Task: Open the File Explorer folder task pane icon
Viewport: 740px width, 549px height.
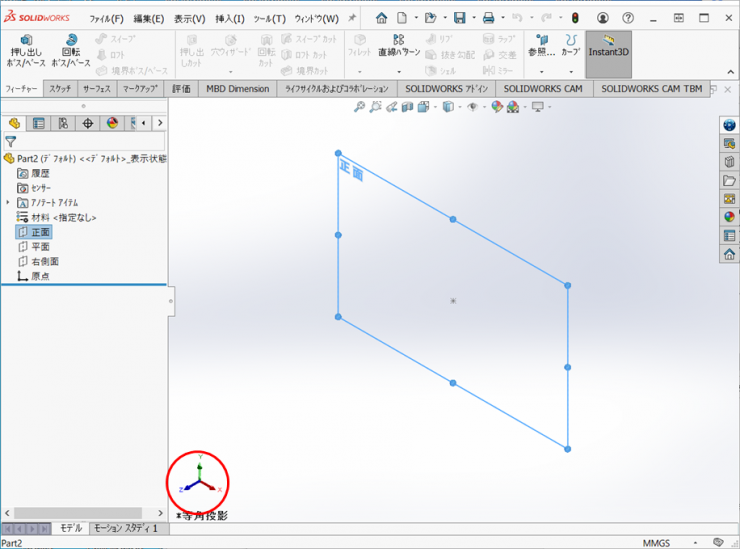Action: 729,180
